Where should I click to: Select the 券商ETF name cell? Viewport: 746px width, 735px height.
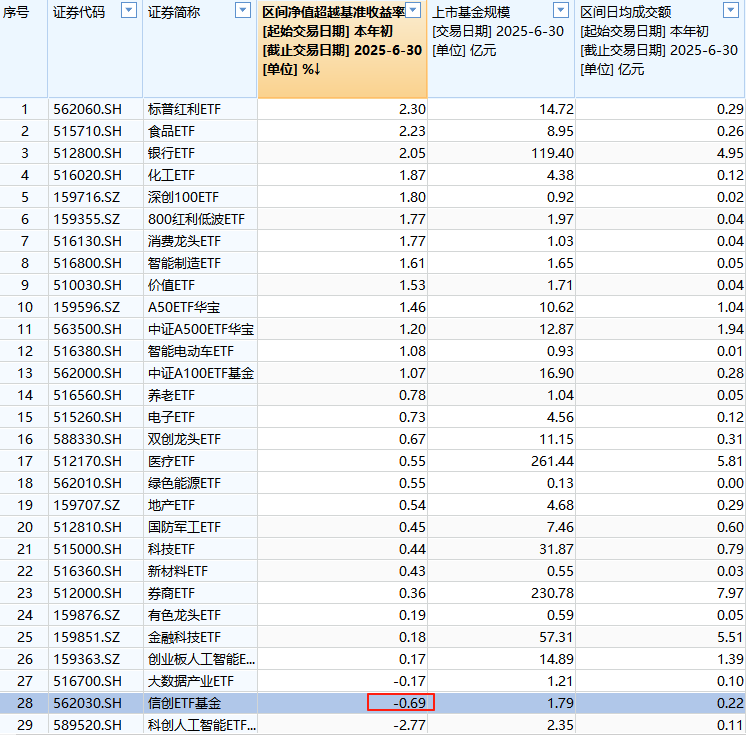tap(171, 592)
